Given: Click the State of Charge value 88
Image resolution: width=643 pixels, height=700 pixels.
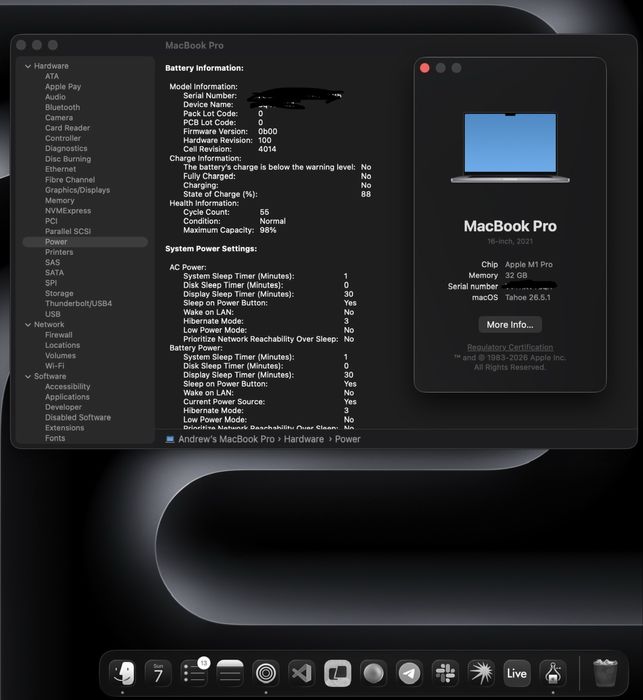Looking at the screenshot, I should click(x=366, y=194).
